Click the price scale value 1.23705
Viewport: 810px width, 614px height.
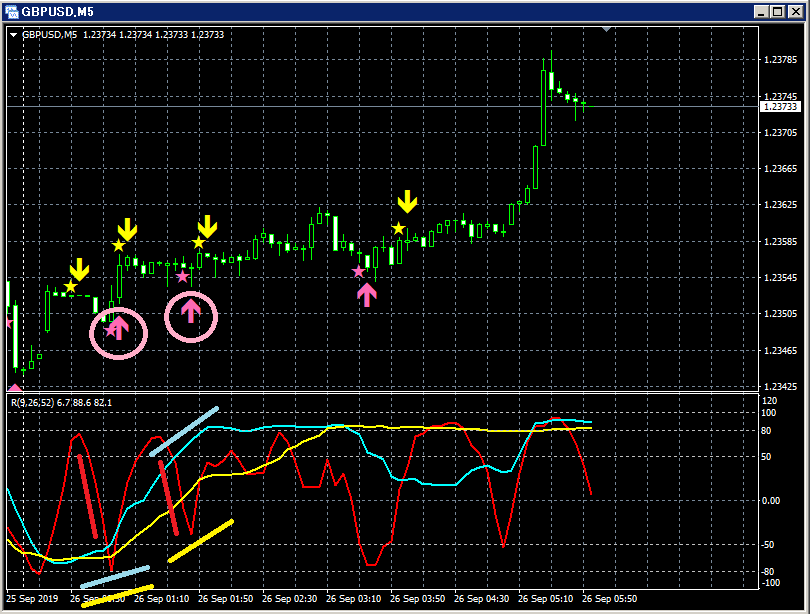coord(781,133)
